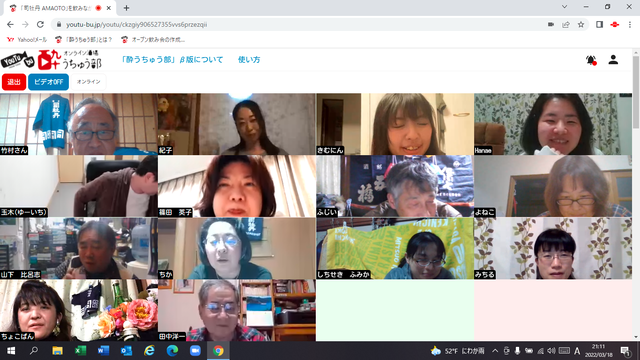
Task: Select 山下 比呂志's video tile
Action: pos(79,248)
